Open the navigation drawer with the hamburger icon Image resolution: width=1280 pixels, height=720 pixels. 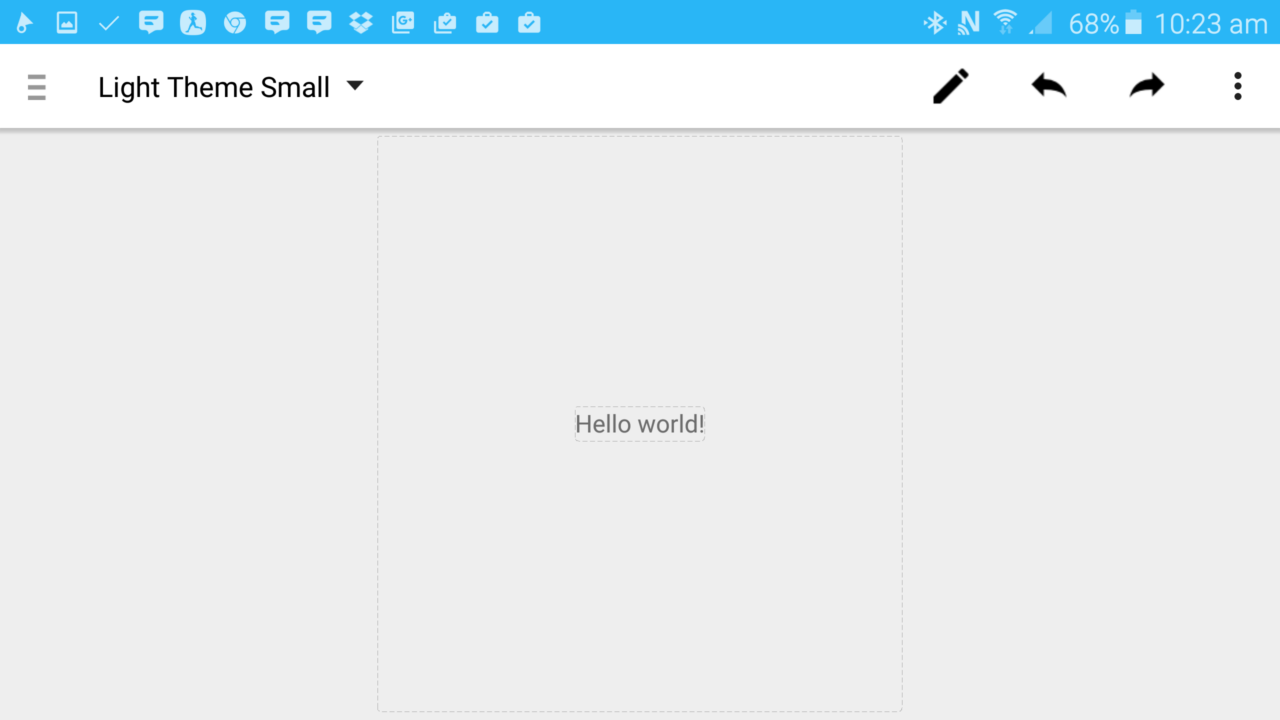(37, 86)
